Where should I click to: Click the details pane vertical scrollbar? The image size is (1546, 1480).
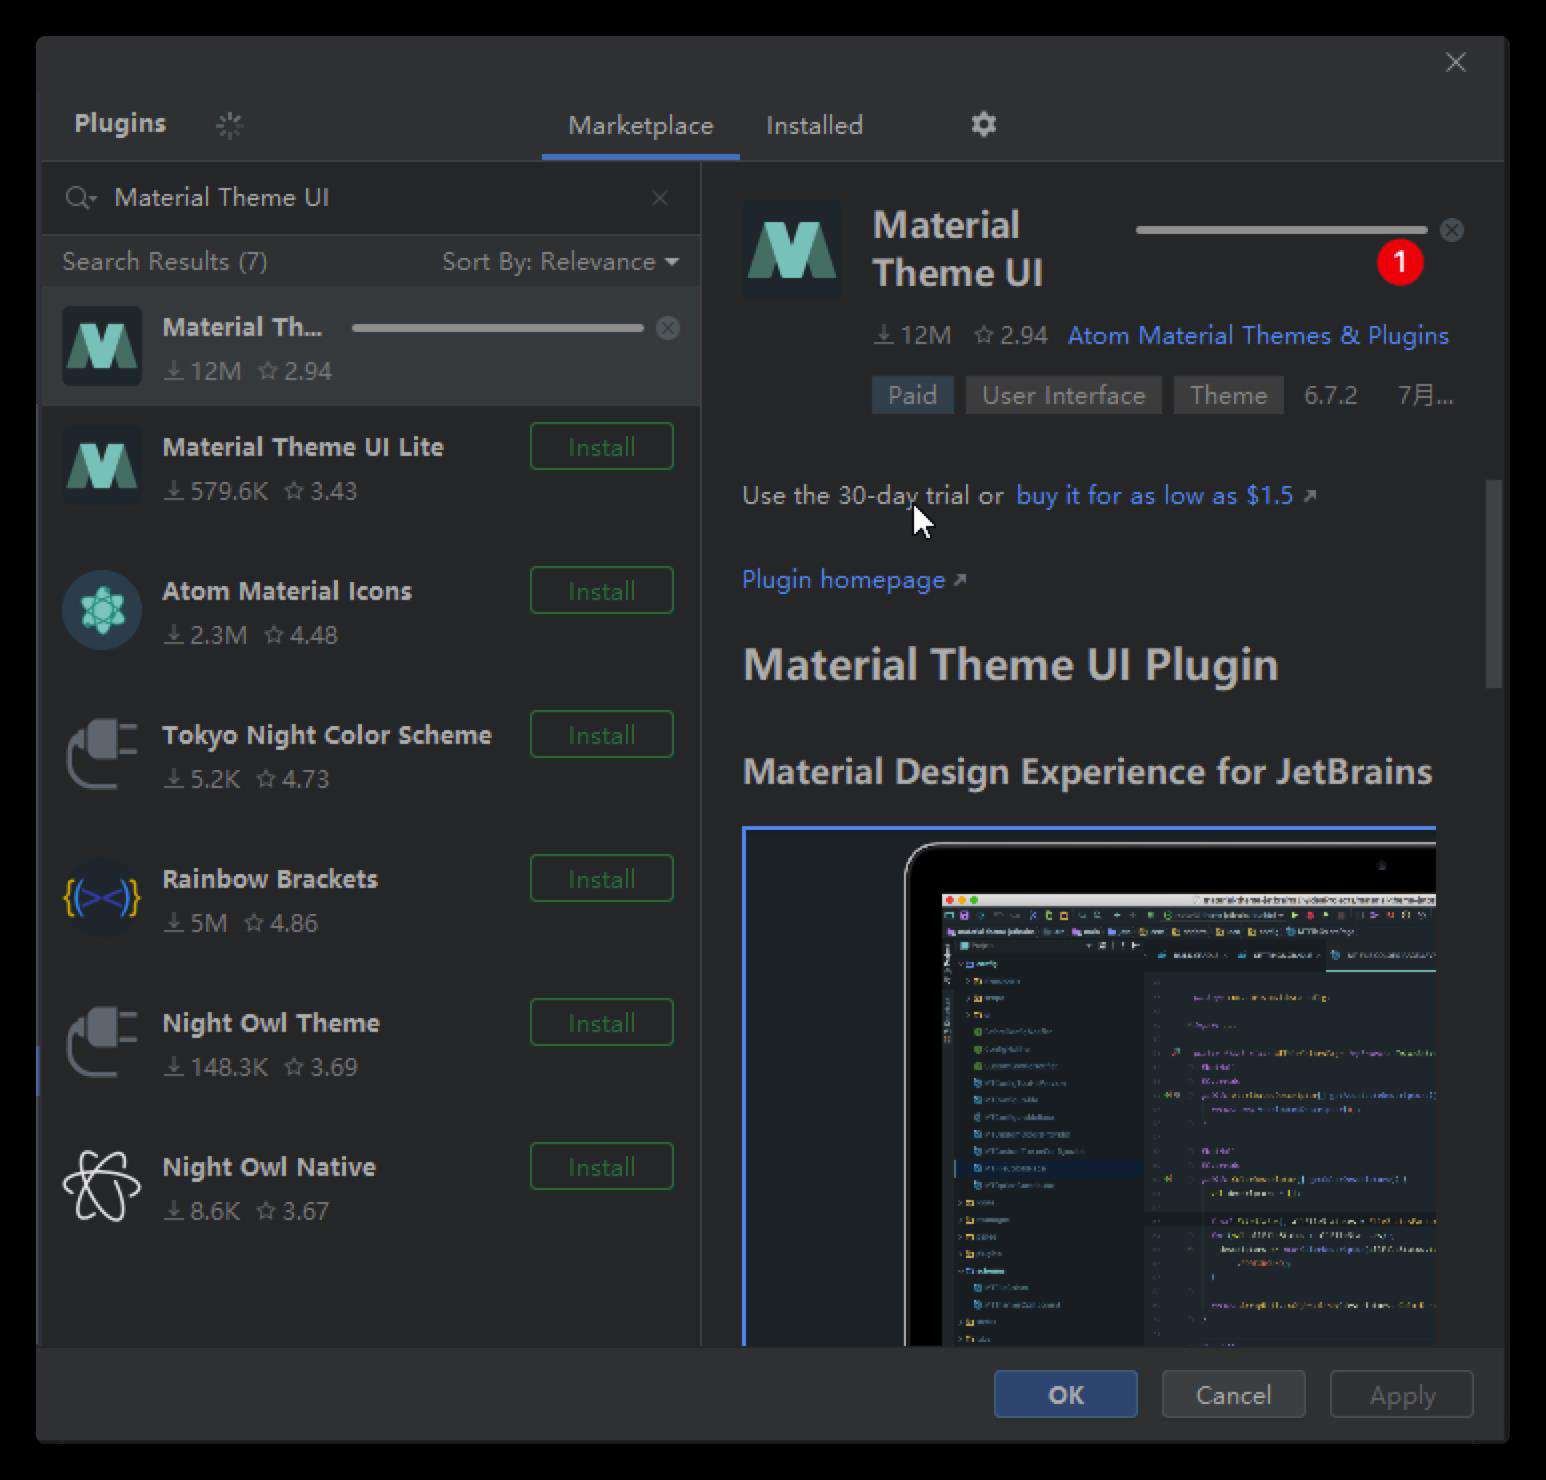pos(1494,584)
